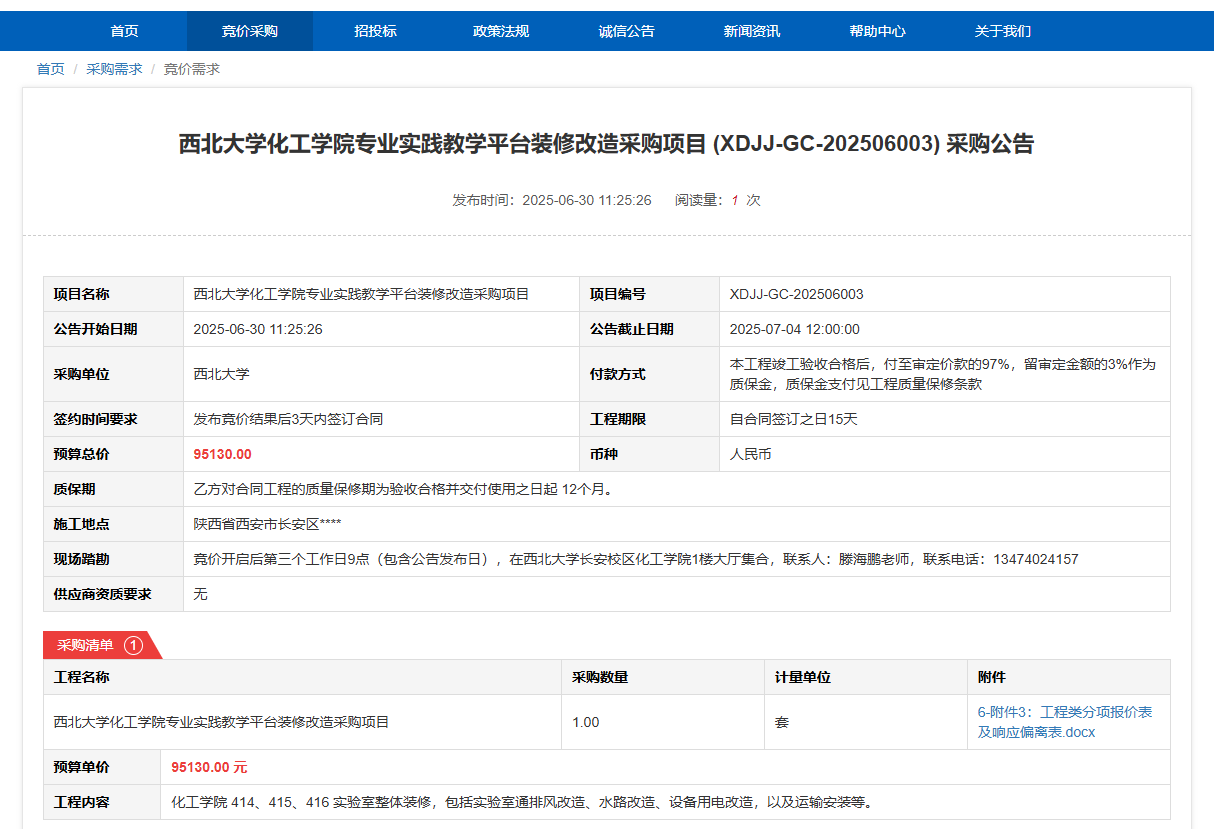Image resolution: width=1214 pixels, height=829 pixels.
Task: Click the announcement title heading
Action: [606, 144]
